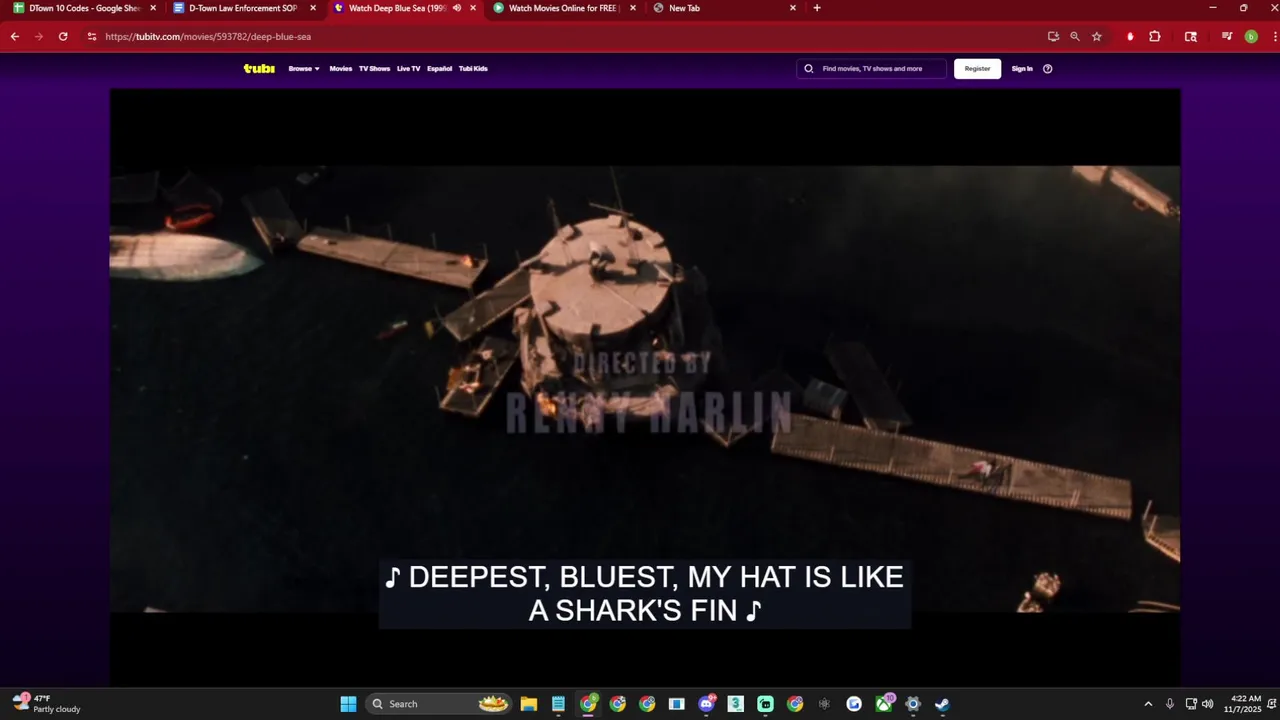
Task: Open the Discord taskbar icon
Action: [707, 704]
